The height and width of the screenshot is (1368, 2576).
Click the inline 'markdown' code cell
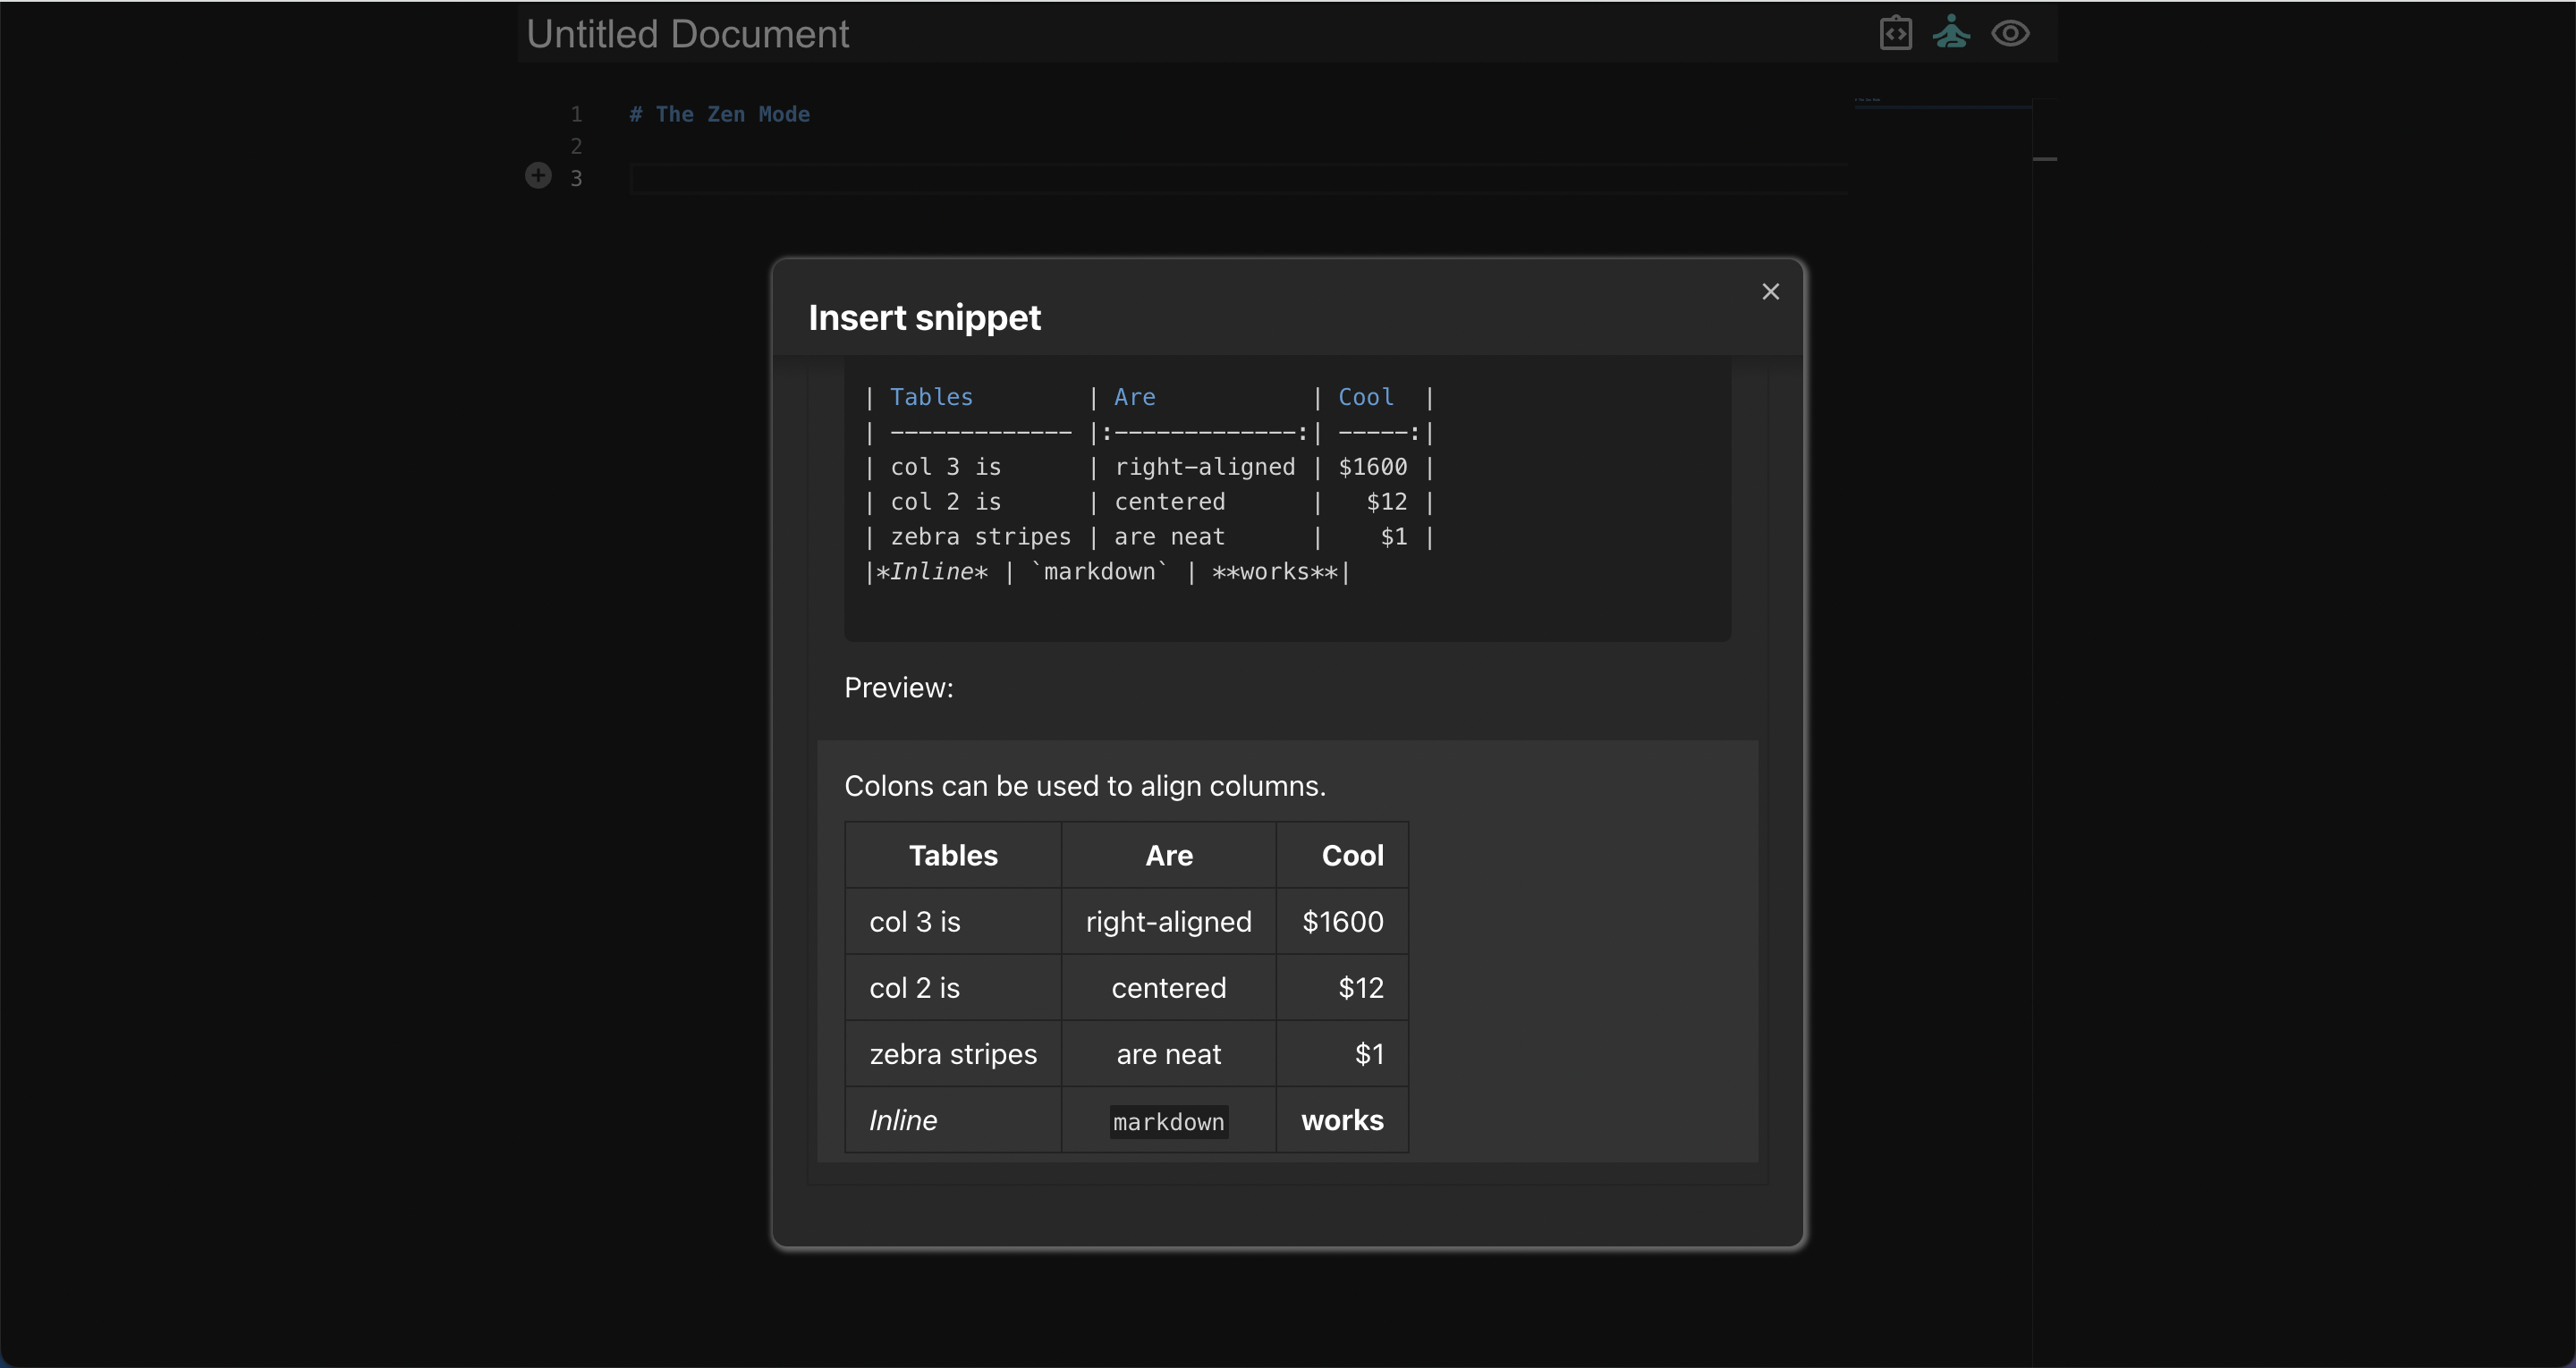[1168, 1122]
